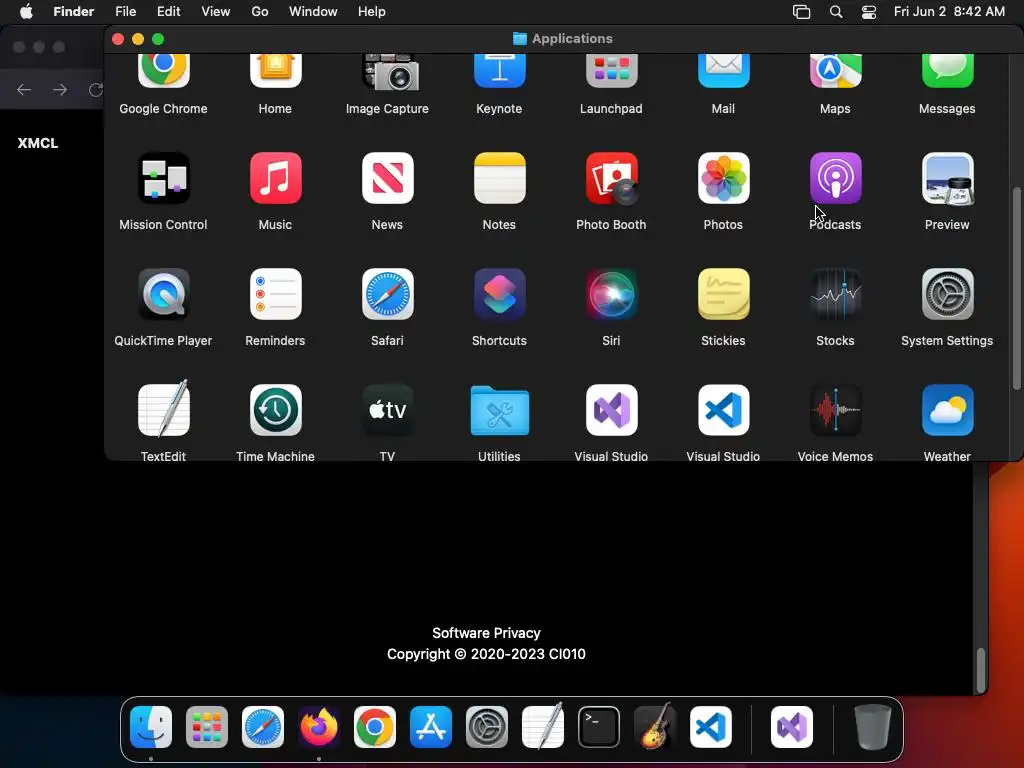The width and height of the screenshot is (1024, 768).
Task: Select the Maps app icon
Action: coord(835,71)
